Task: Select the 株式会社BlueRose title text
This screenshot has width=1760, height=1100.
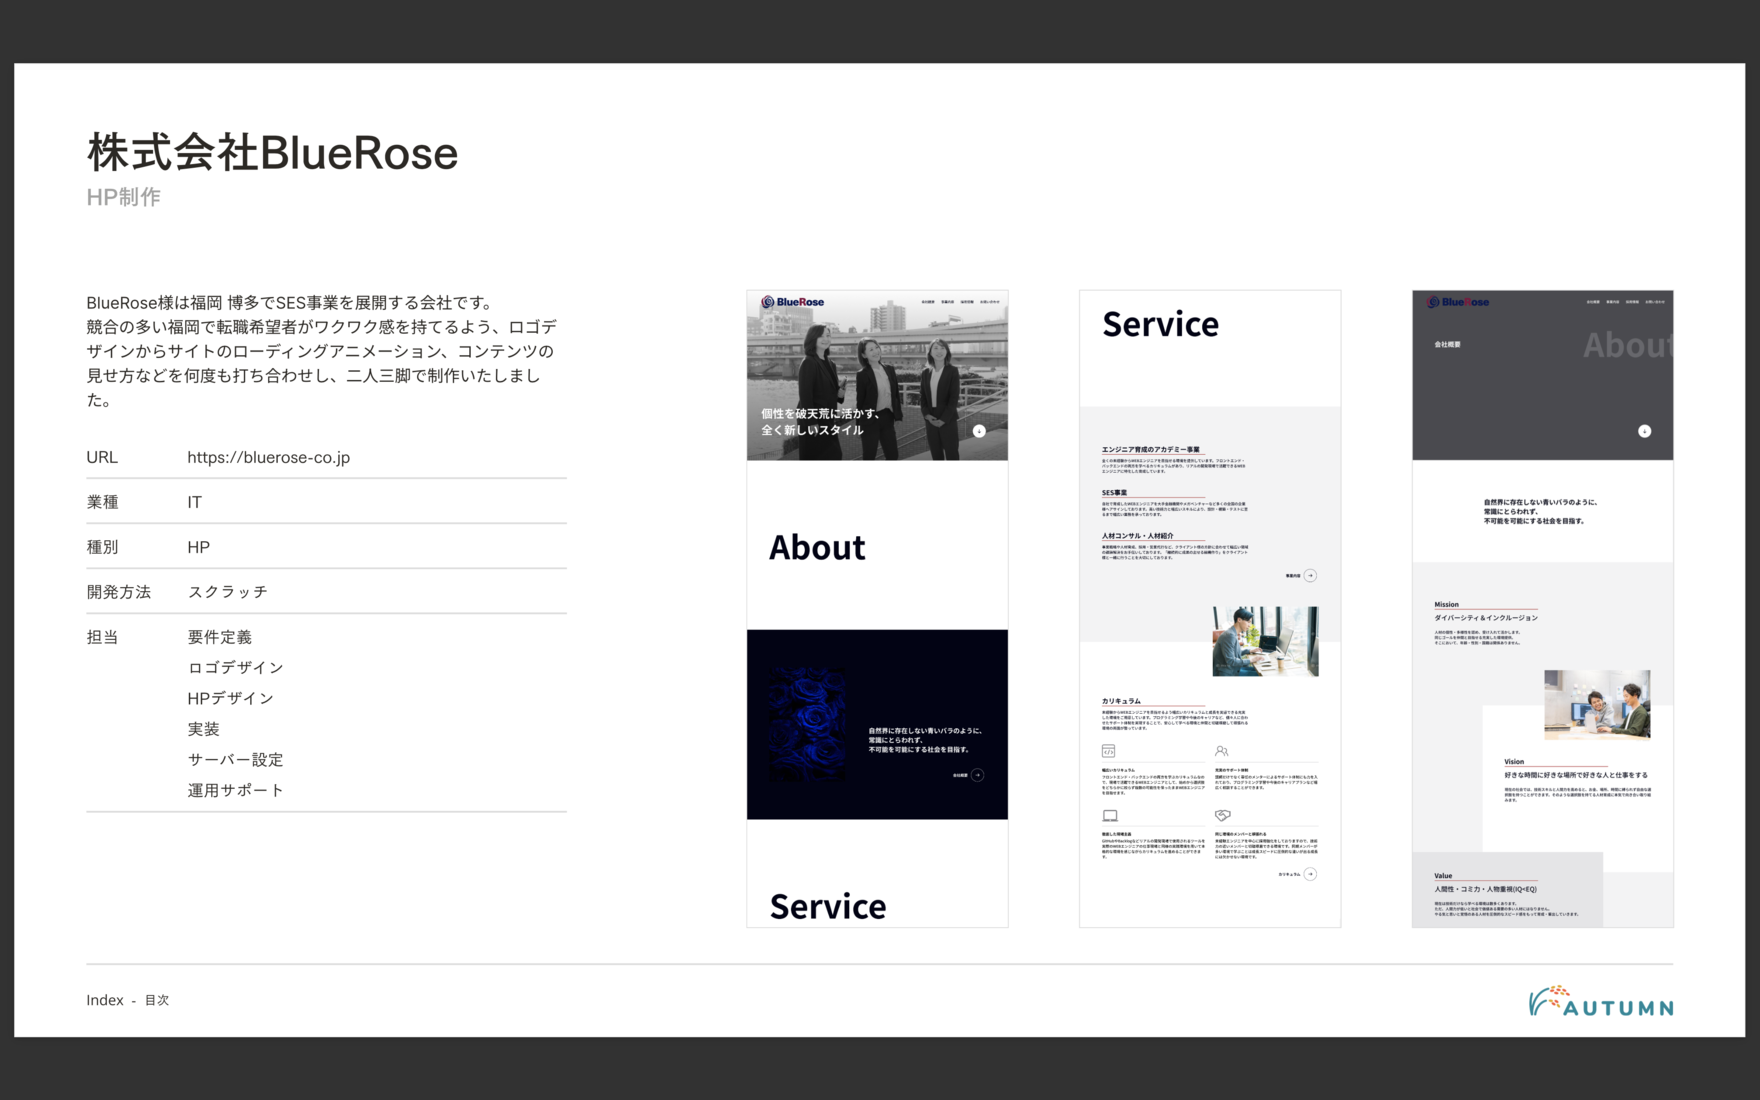Action: (272, 153)
